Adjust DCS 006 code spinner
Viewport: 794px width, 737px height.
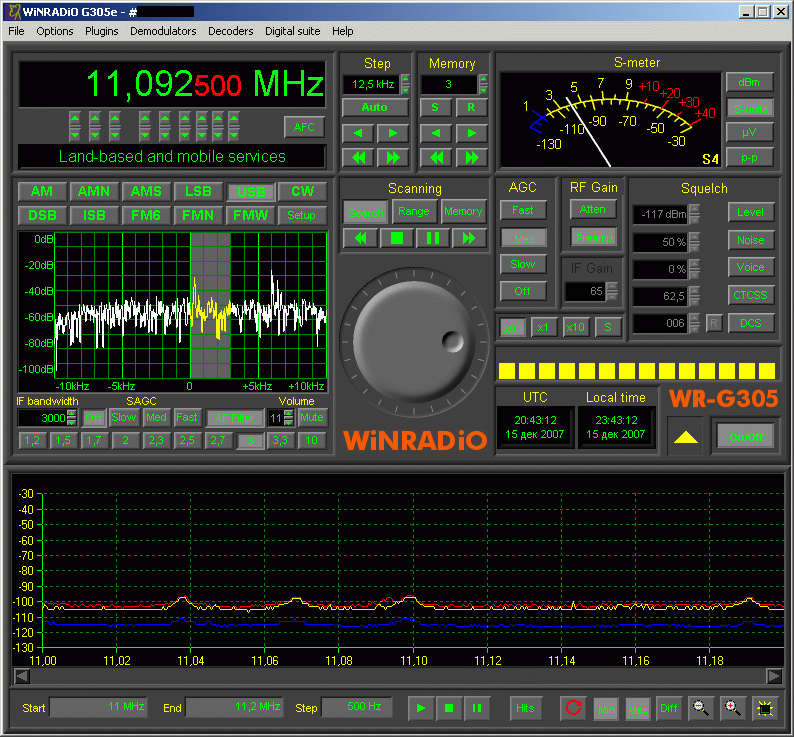[695, 323]
